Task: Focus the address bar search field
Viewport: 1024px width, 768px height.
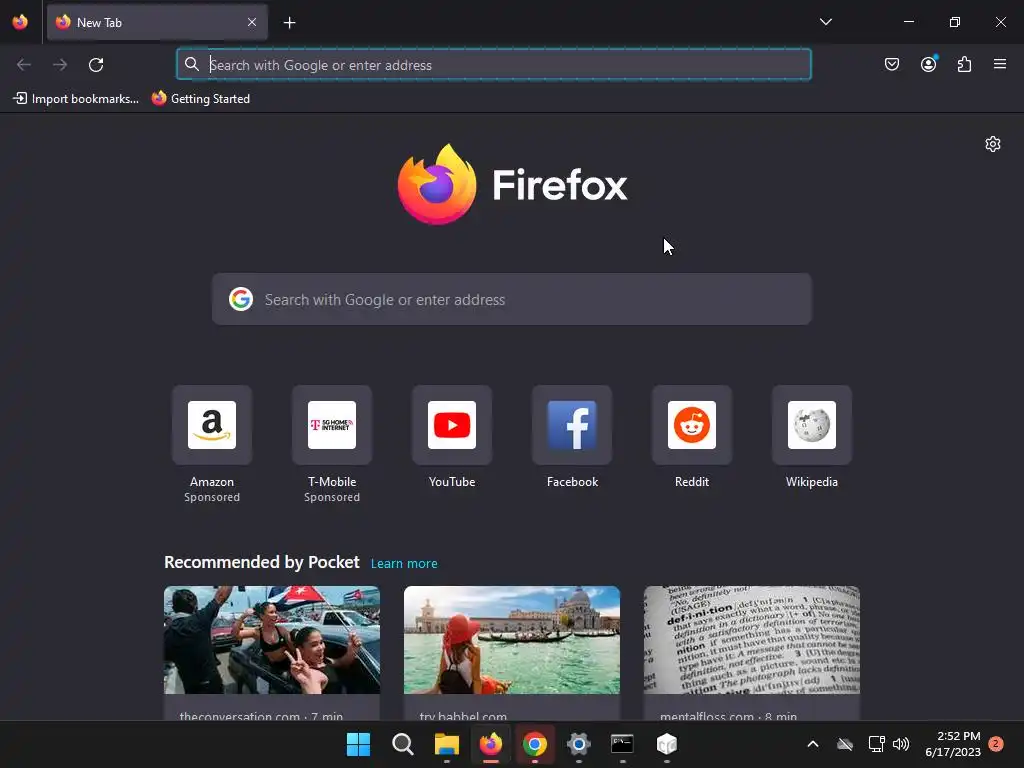Action: (494, 65)
